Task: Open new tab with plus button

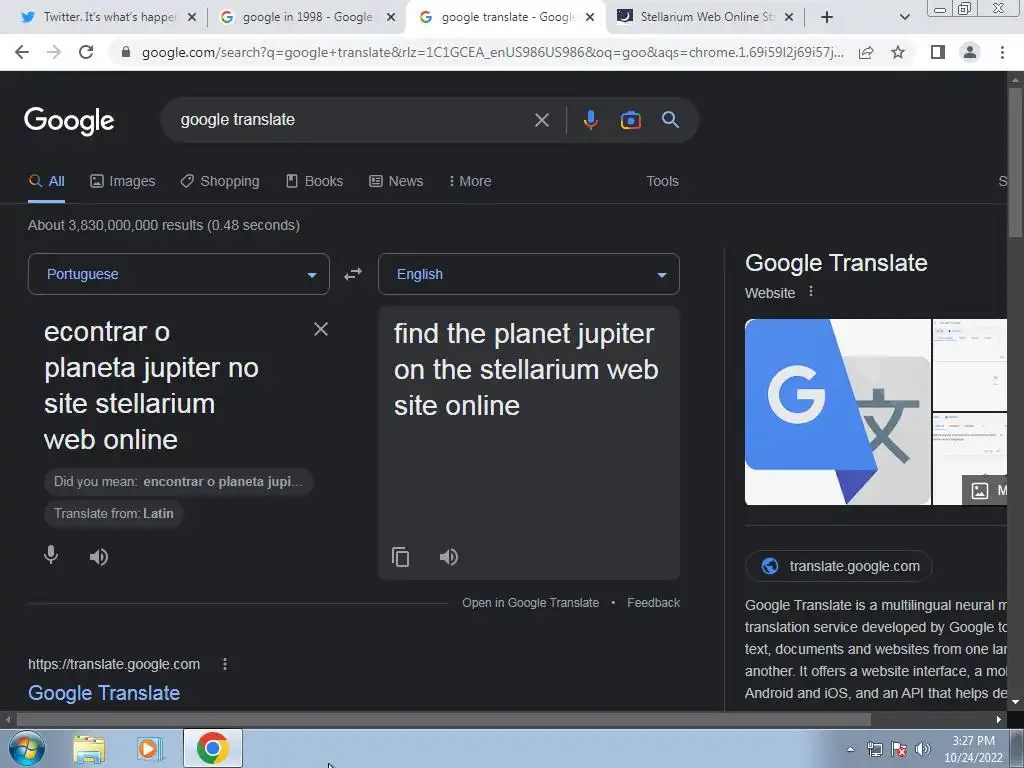Action: tap(827, 17)
